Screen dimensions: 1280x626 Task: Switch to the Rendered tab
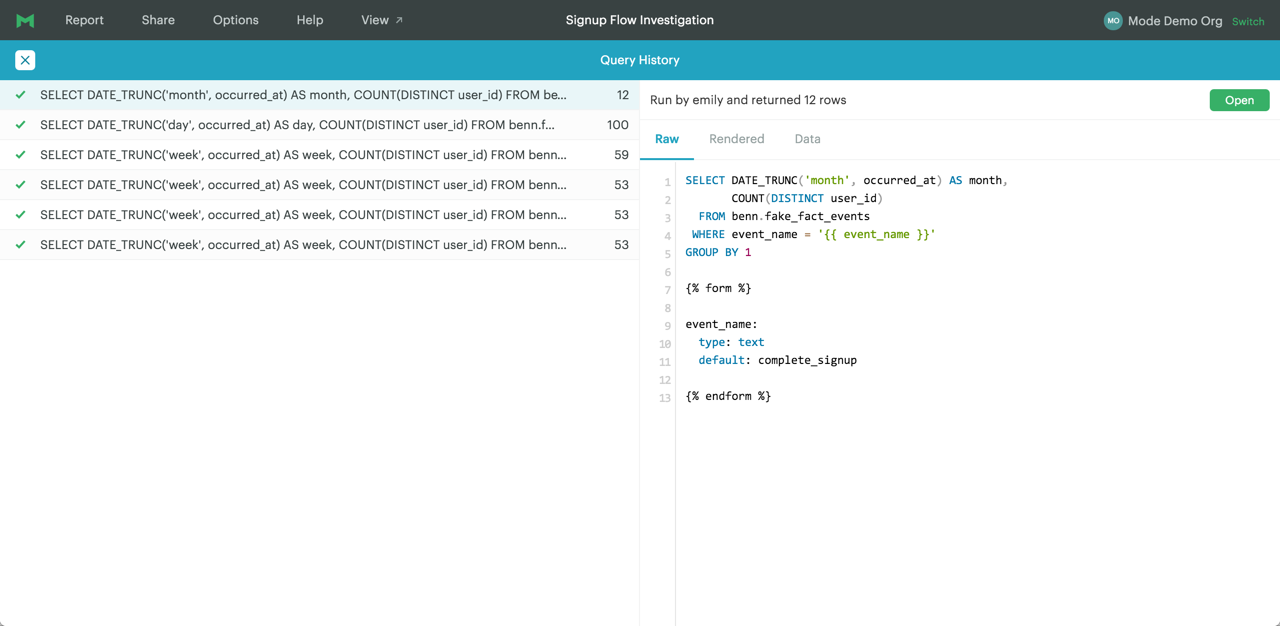tap(737, 139)
